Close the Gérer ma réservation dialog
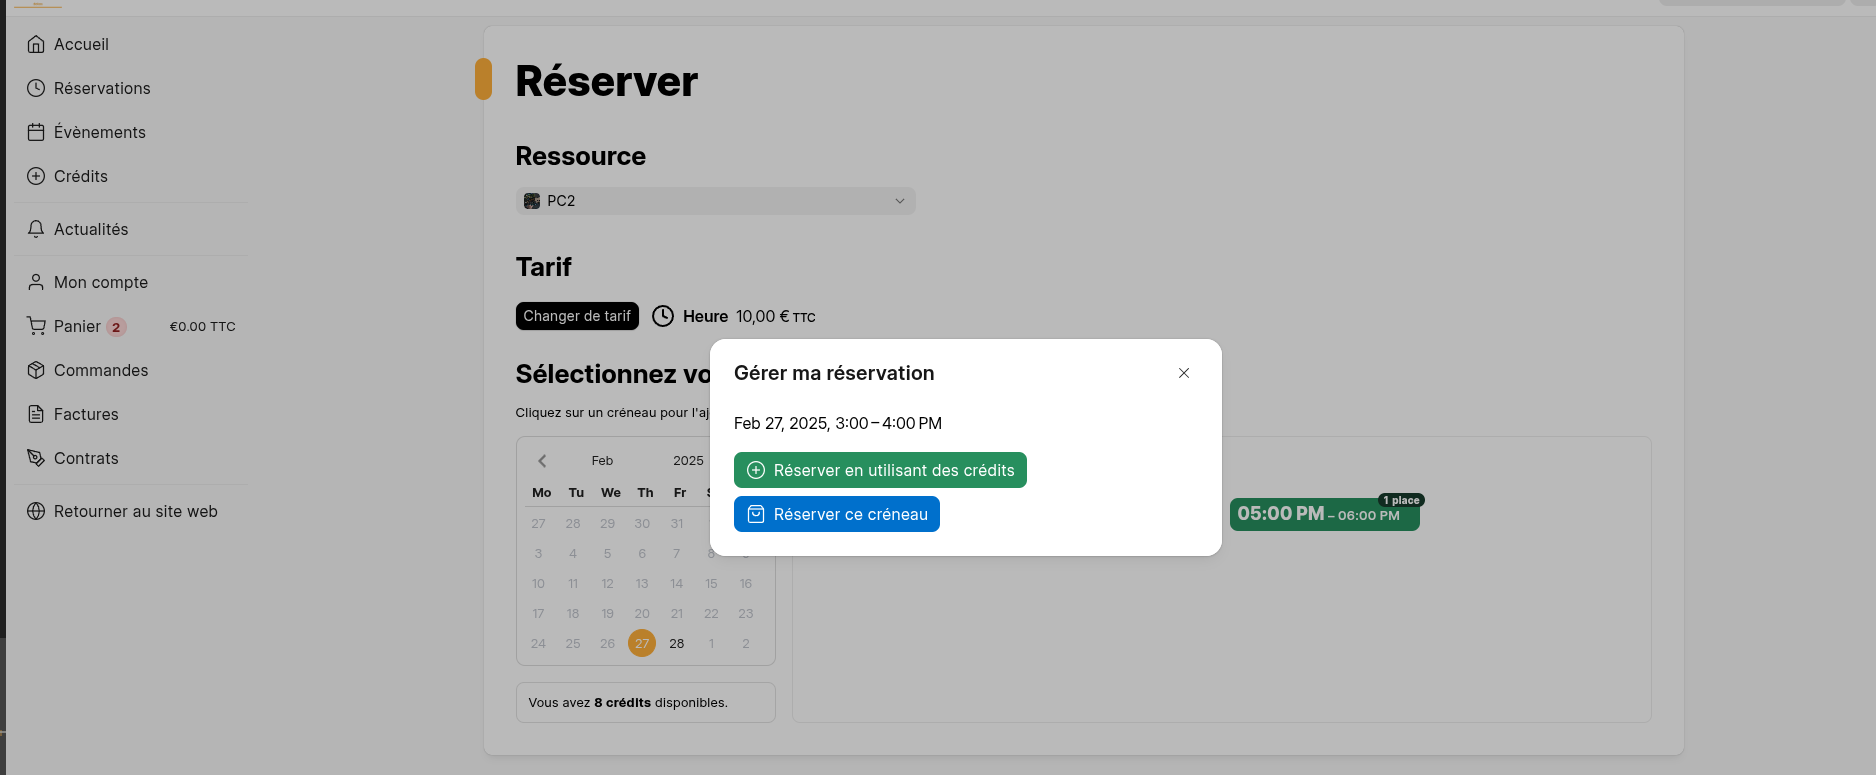Viewport: 1876px width, 775px height. 1183,373
